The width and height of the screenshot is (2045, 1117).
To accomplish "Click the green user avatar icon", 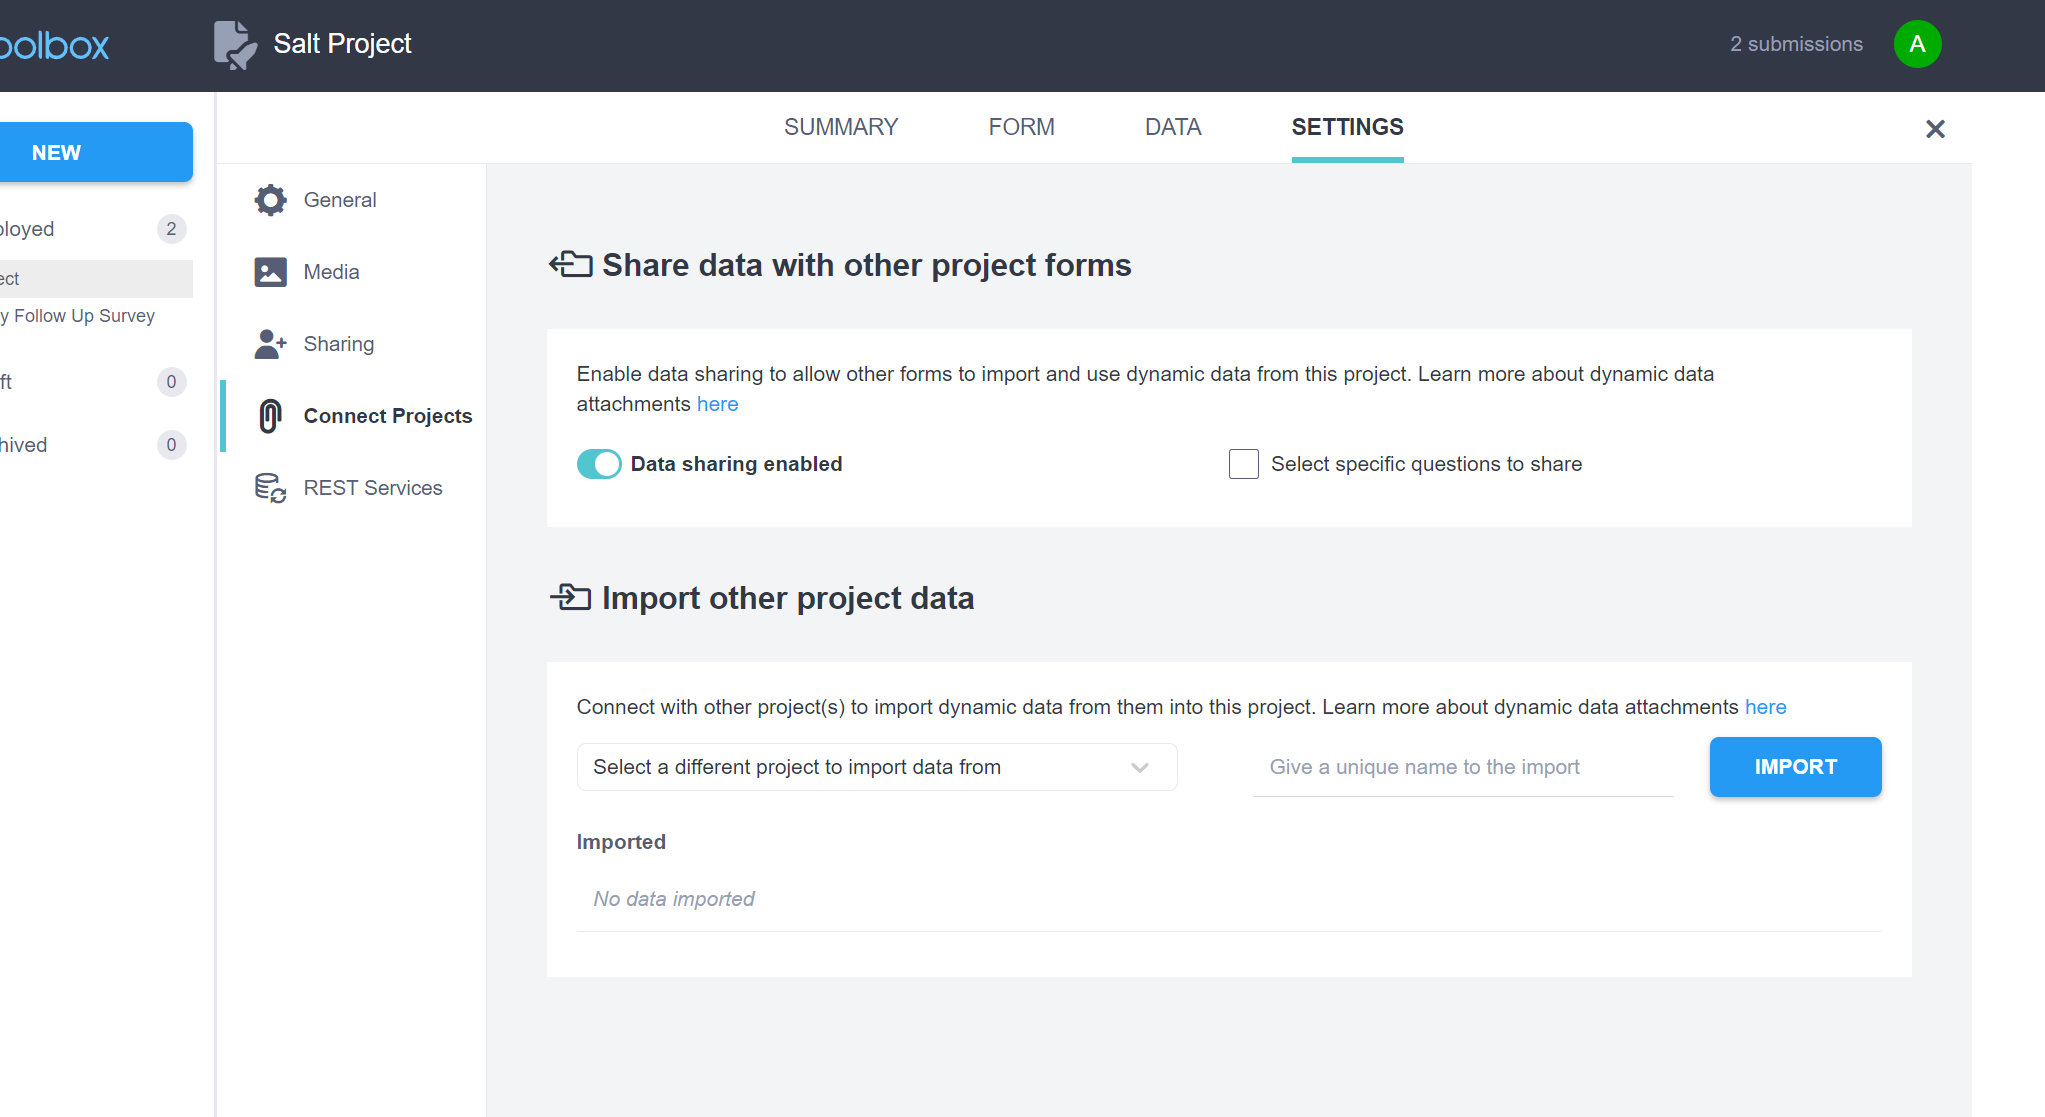I will coord(1917,44).
